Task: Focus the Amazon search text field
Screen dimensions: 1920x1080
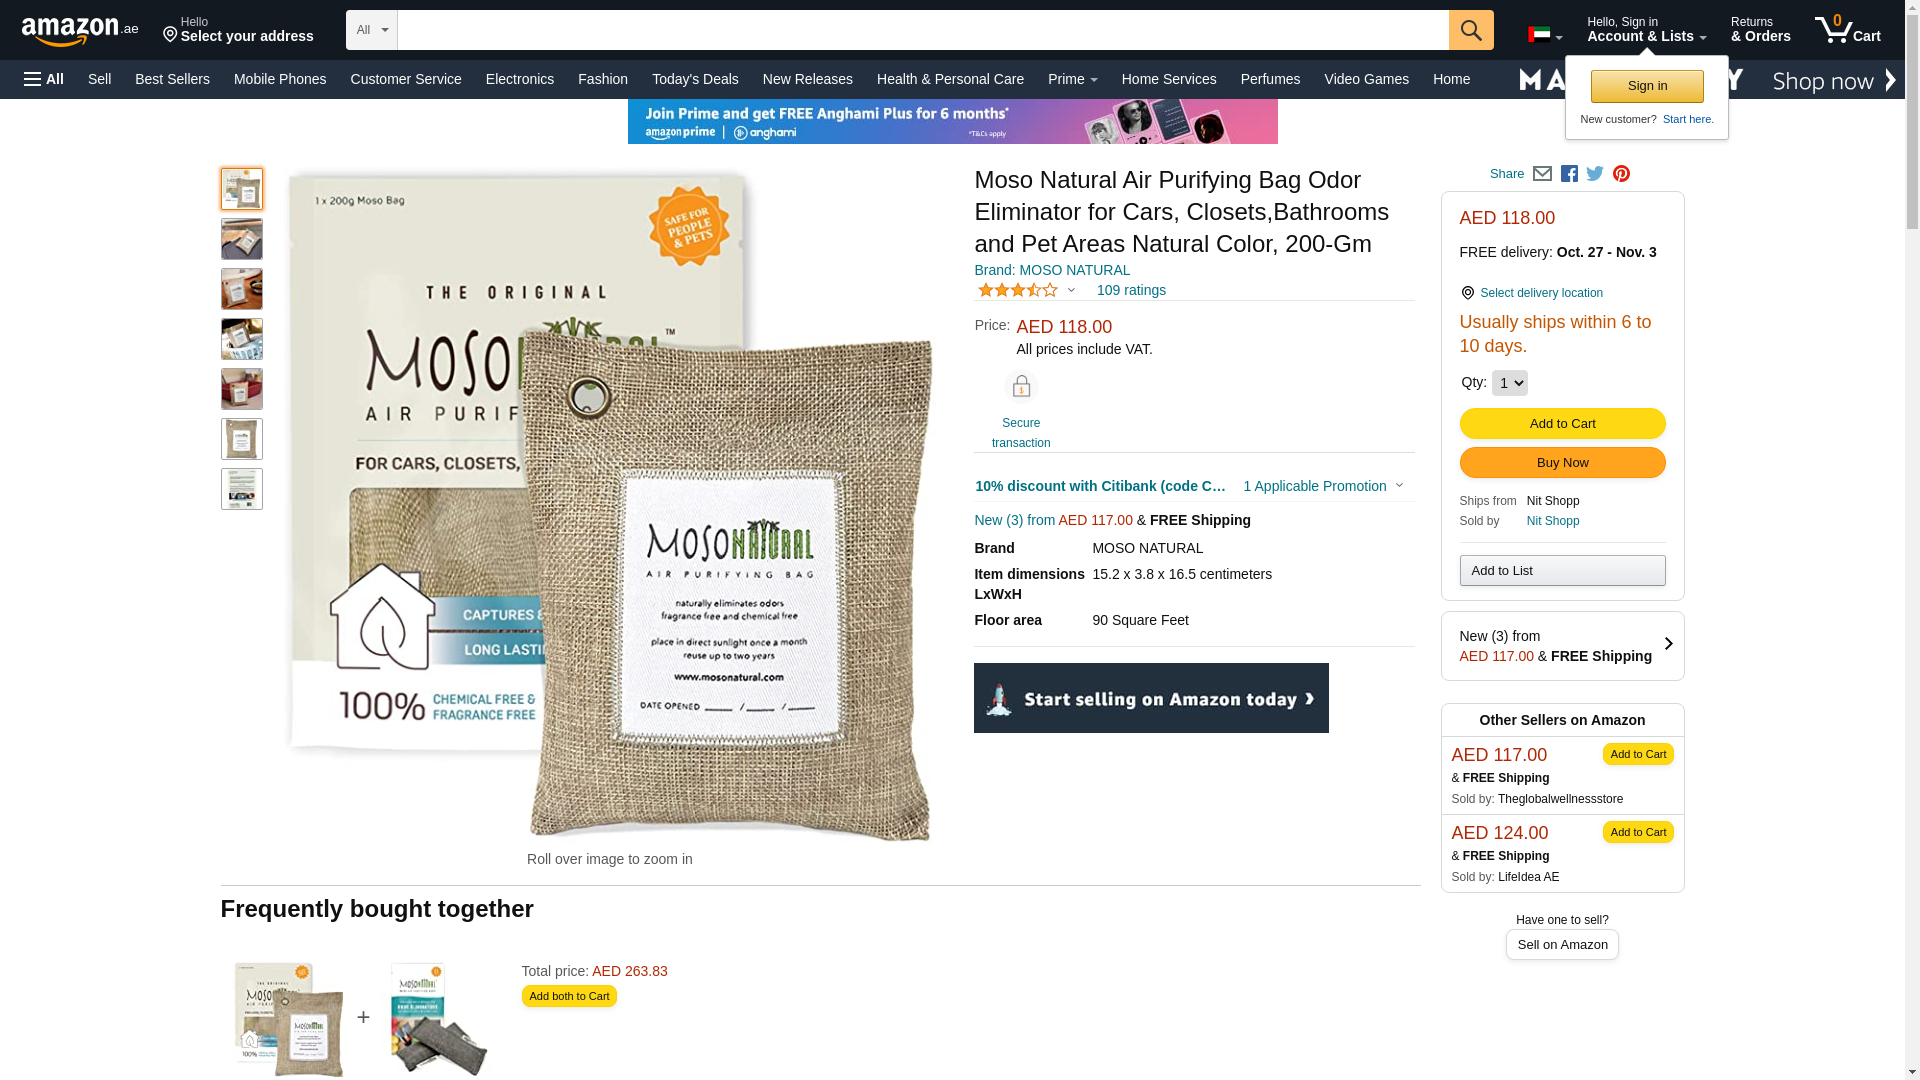Action: point(923,30)
